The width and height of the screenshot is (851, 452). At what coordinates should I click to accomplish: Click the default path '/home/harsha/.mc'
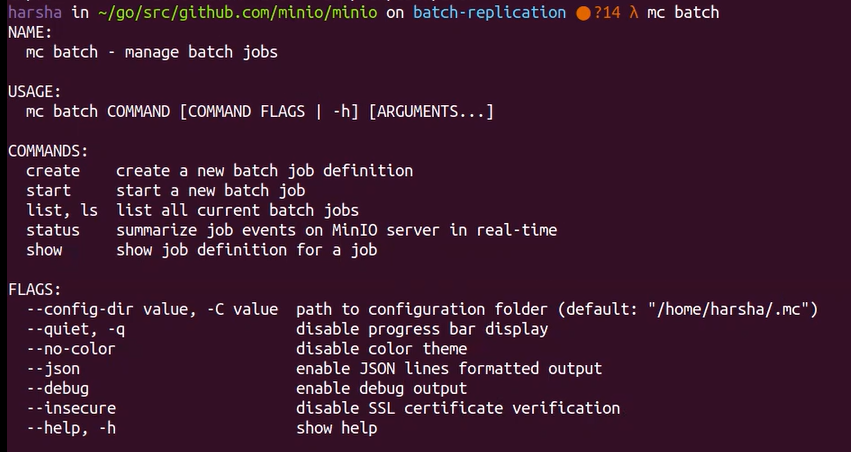click(729, 309)
